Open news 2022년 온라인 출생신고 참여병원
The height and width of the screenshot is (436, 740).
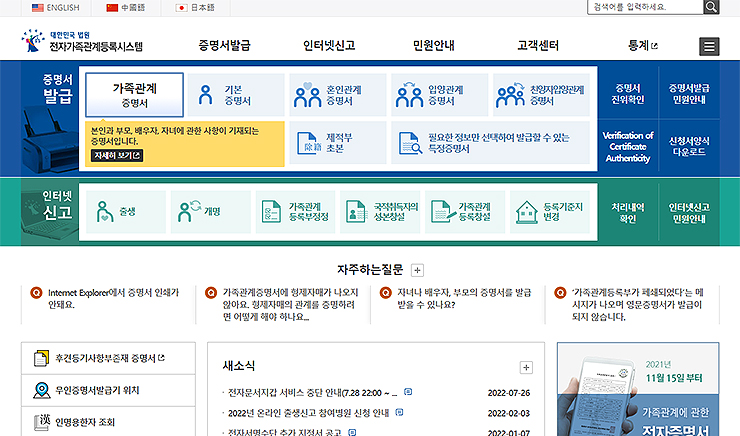coord(309,413)
